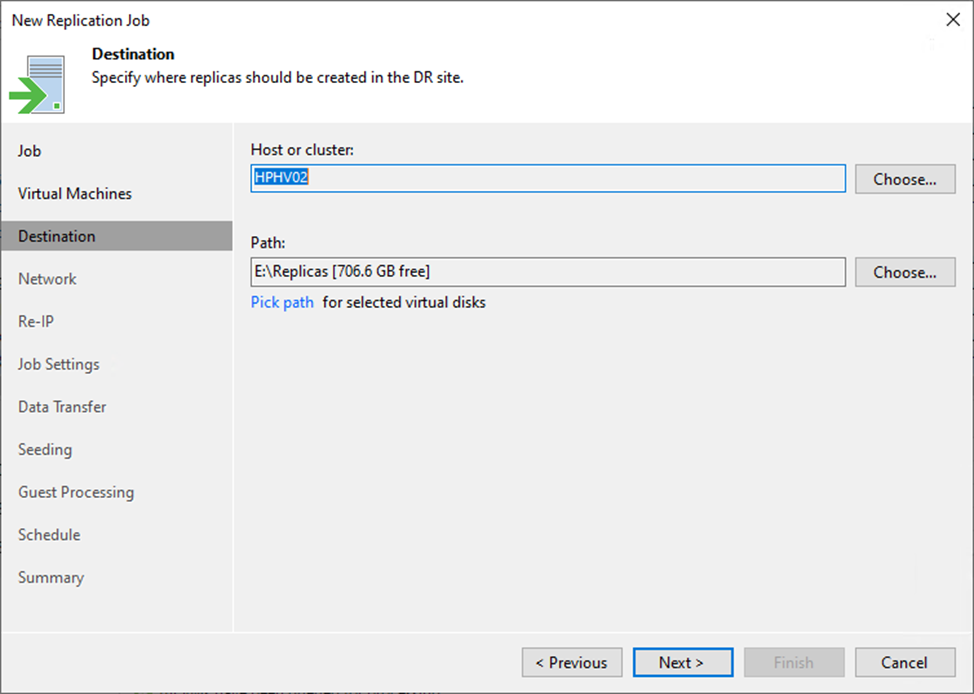Screen dimensions: 974x694
Task: Click the Path field showing E:\Replicas
Action: pos(547,272)
